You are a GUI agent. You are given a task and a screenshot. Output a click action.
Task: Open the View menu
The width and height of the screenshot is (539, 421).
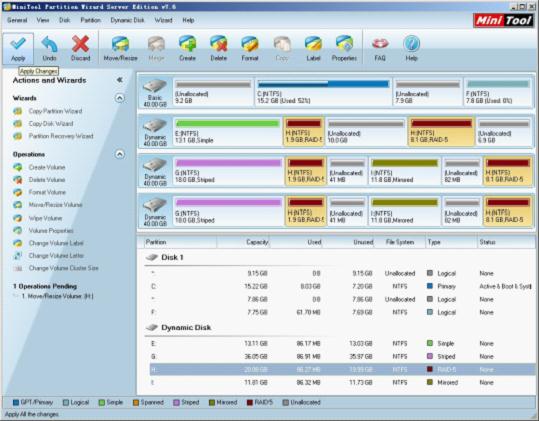[43, 20]
